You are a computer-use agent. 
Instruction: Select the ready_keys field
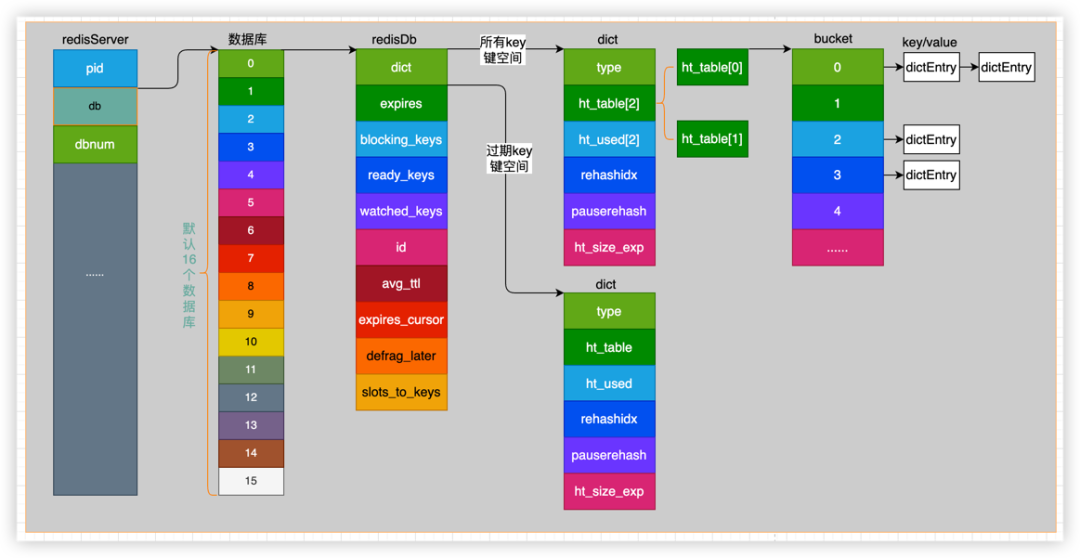pyautogui.click(x=401, y=175)
